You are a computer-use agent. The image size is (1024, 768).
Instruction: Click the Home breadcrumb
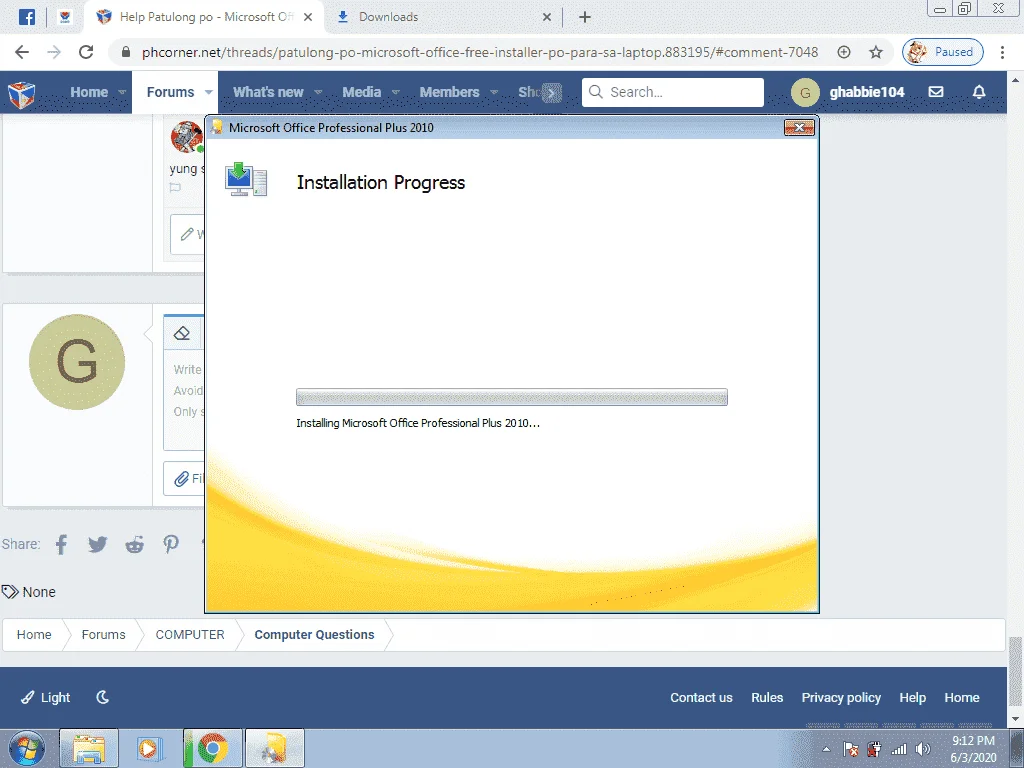[34, 635]
